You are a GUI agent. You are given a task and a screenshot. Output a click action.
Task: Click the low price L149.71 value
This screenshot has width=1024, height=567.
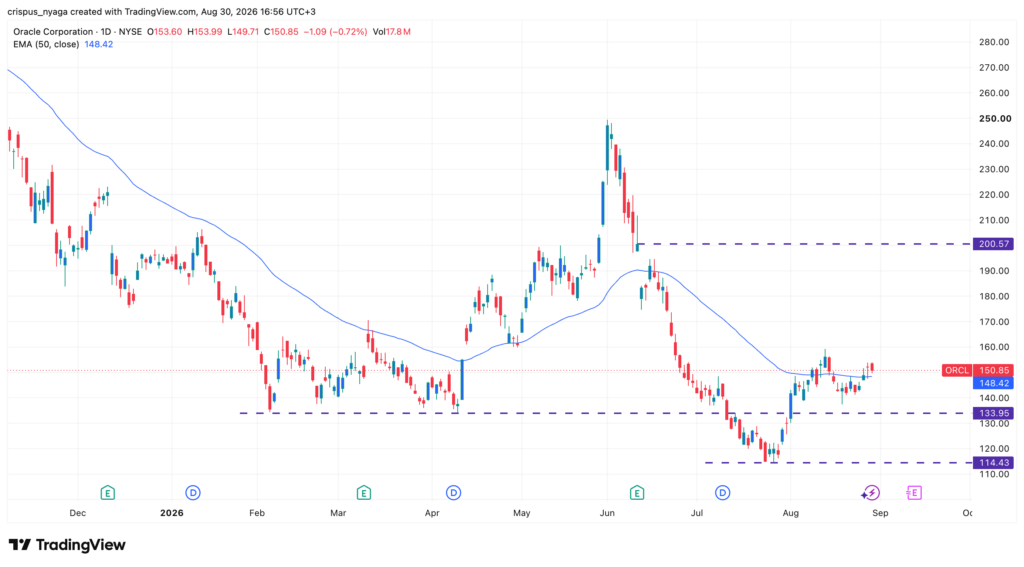click(x=244, y=31)
